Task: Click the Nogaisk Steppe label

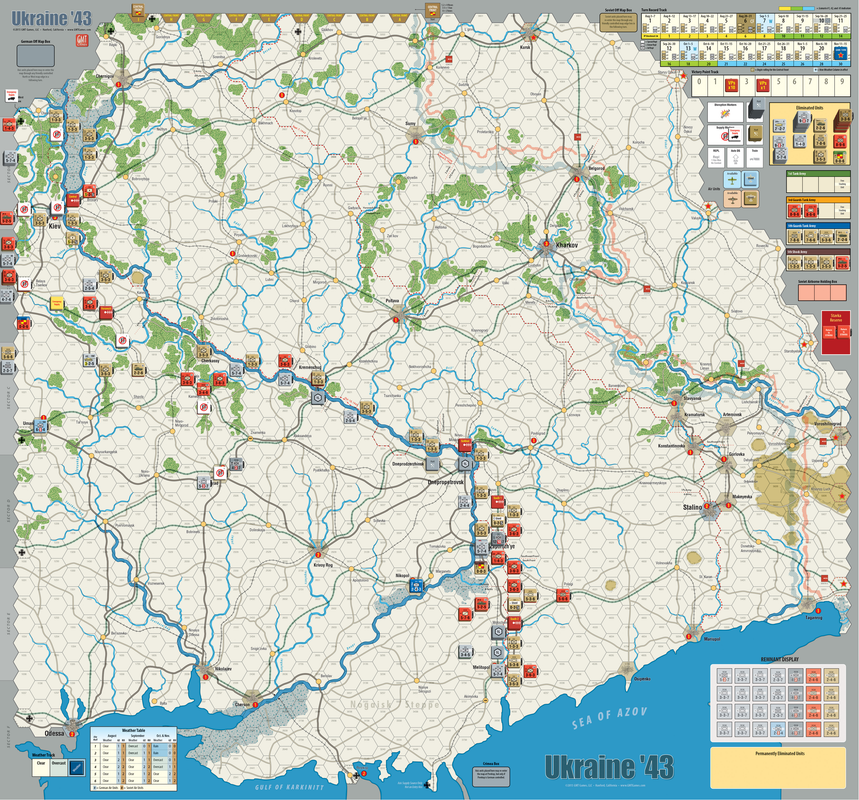Action: [x=394, y=705]
